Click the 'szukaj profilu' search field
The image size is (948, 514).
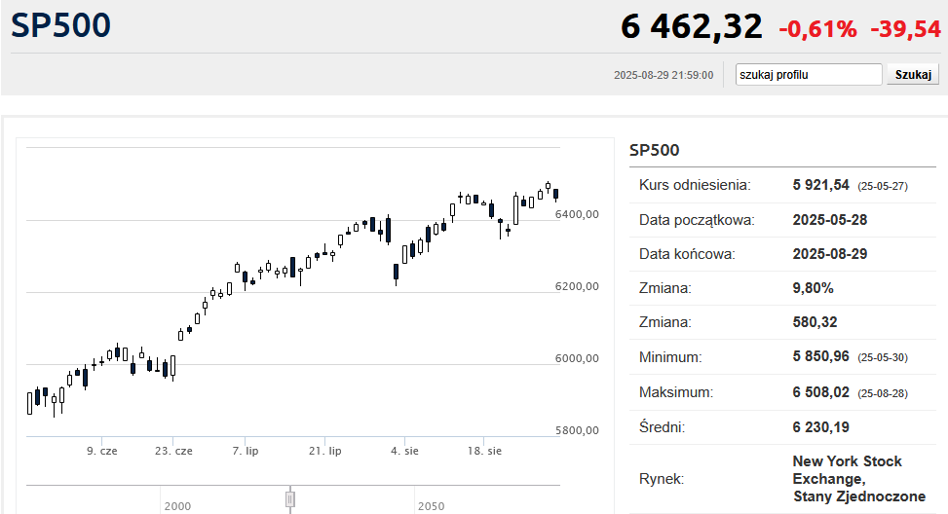[x=808, y=75]
